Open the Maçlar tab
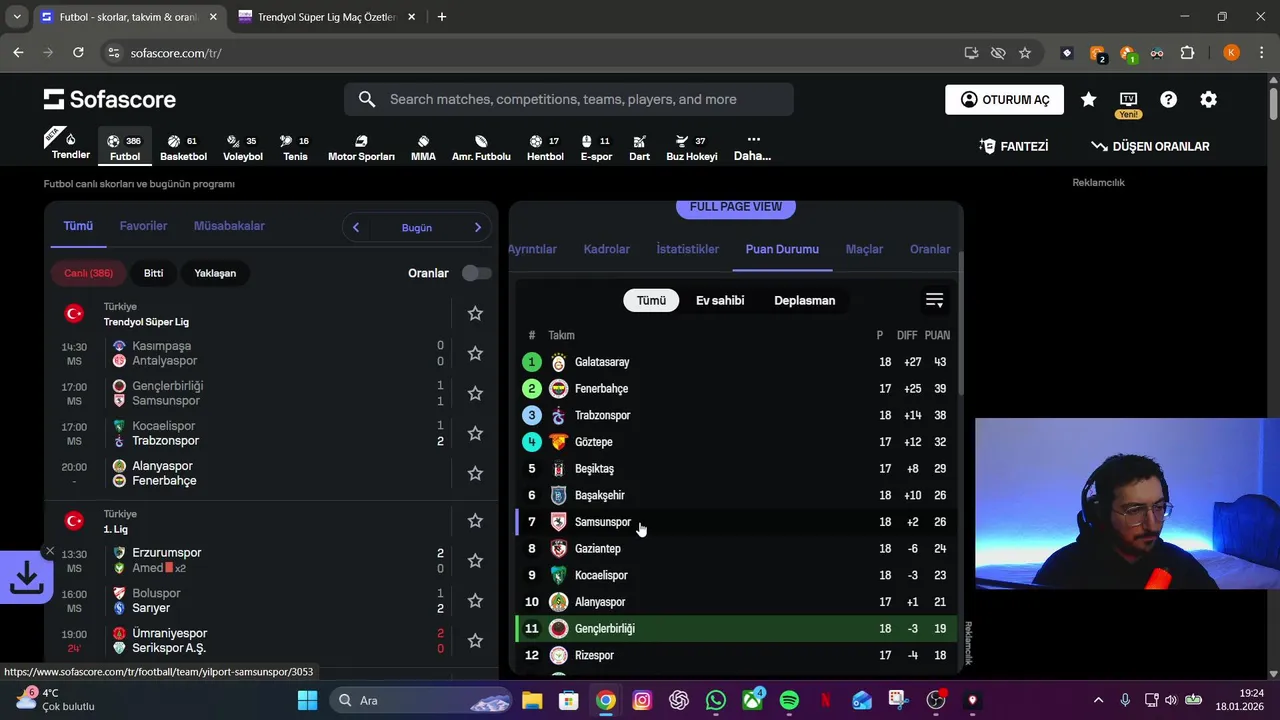The width and height of the screenshot is (1280, 720). (x=864, y=249)
